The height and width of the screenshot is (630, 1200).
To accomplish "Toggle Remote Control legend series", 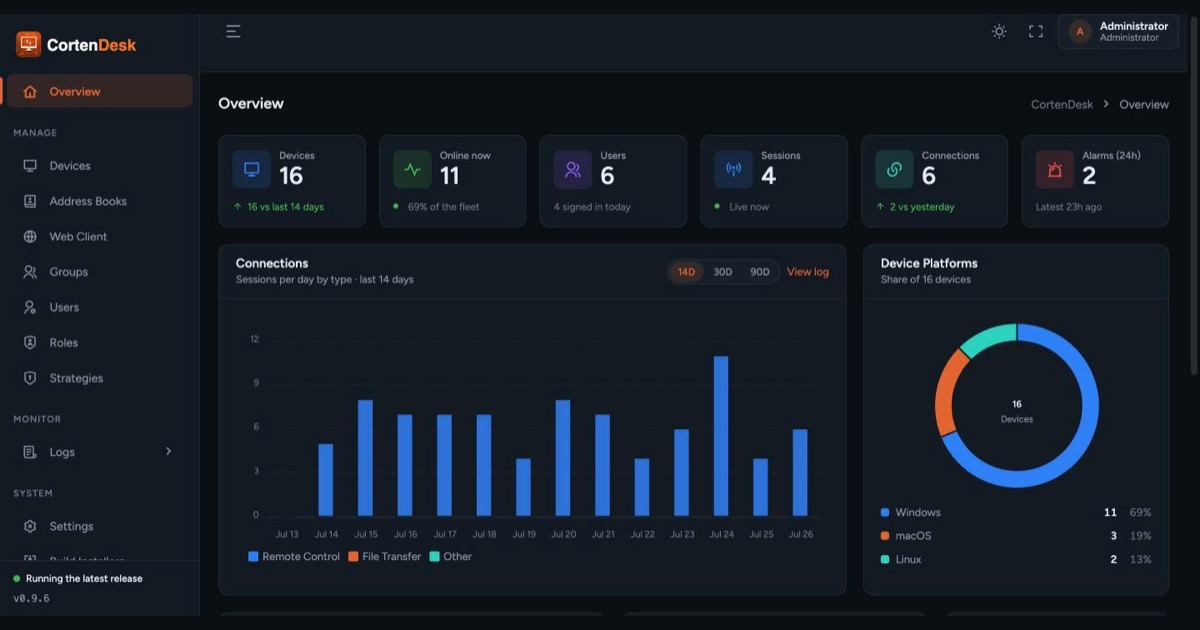I will (x=294, y=557).
